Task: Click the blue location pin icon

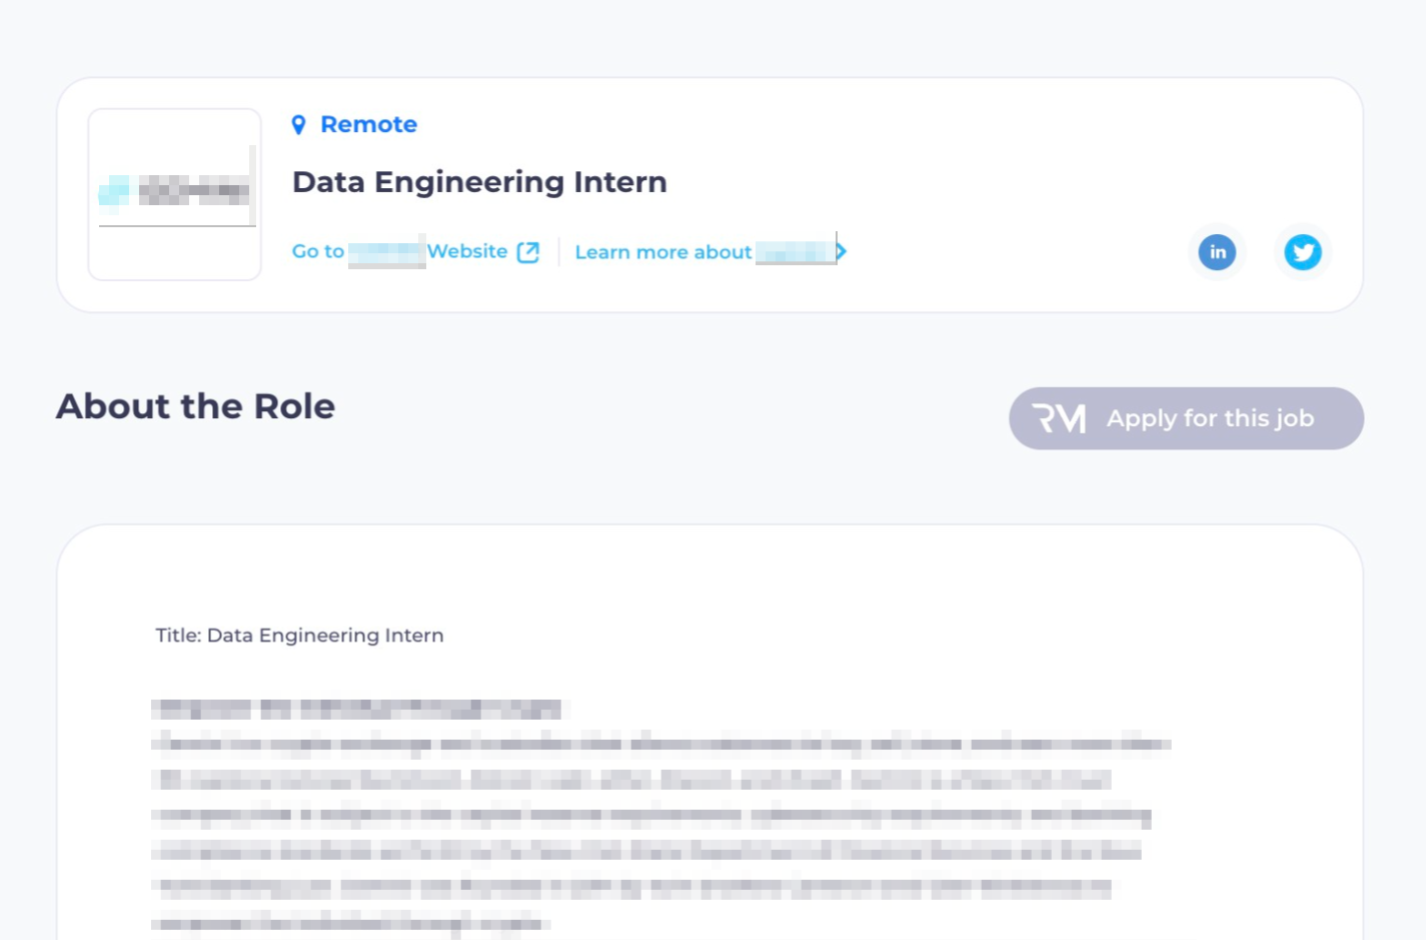Action: pyautogui.click(x=298, y=125)
